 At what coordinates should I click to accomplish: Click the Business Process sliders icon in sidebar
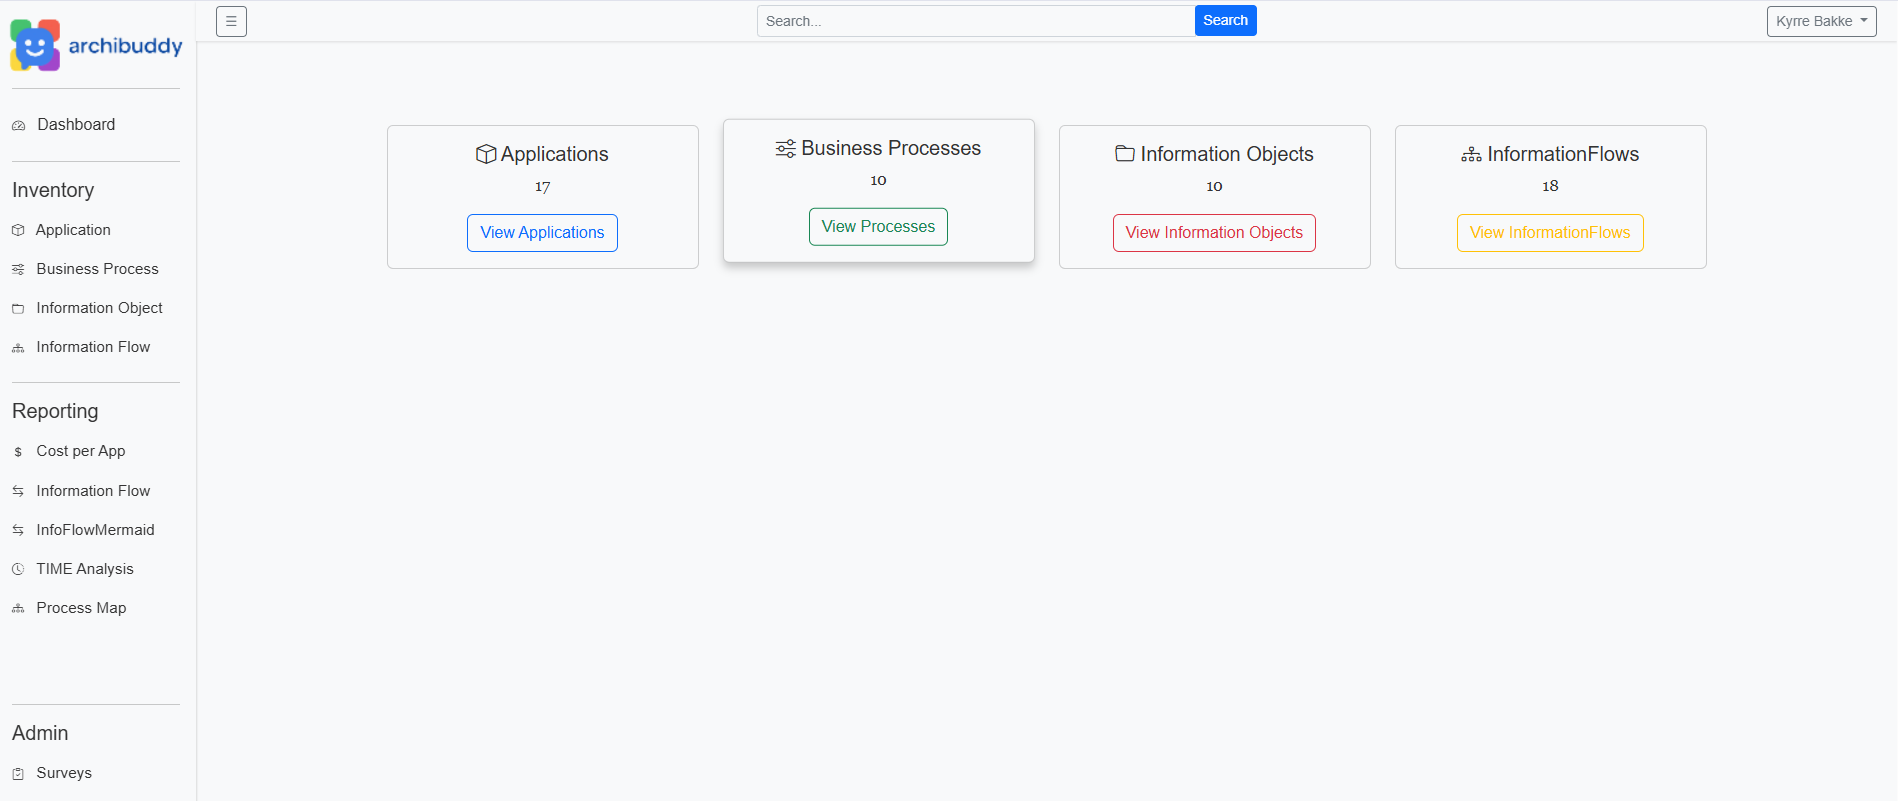18,269
